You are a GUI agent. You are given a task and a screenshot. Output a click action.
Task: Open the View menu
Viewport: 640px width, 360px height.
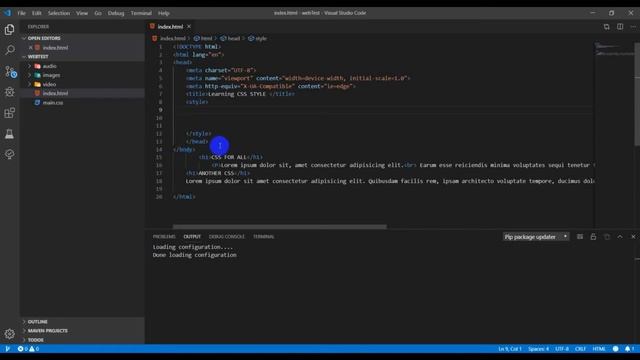[82, 13]
